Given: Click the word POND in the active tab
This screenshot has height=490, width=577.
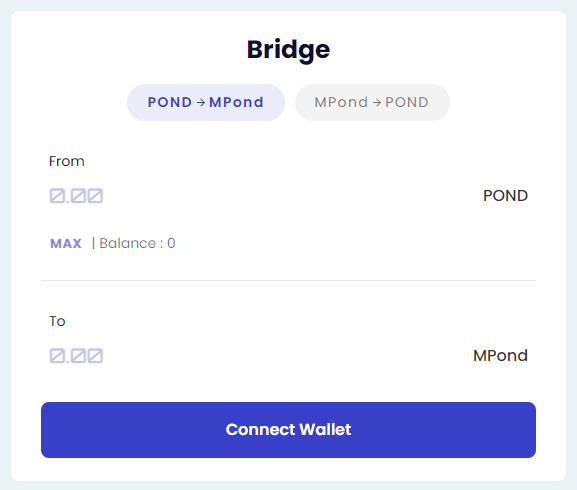Looking at the screenshot, I should (170, 102).
